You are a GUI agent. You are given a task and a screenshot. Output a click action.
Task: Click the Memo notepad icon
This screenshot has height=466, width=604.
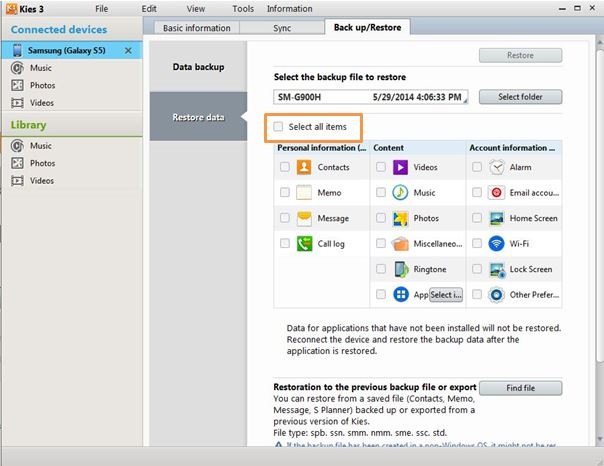tap(304, 193)
